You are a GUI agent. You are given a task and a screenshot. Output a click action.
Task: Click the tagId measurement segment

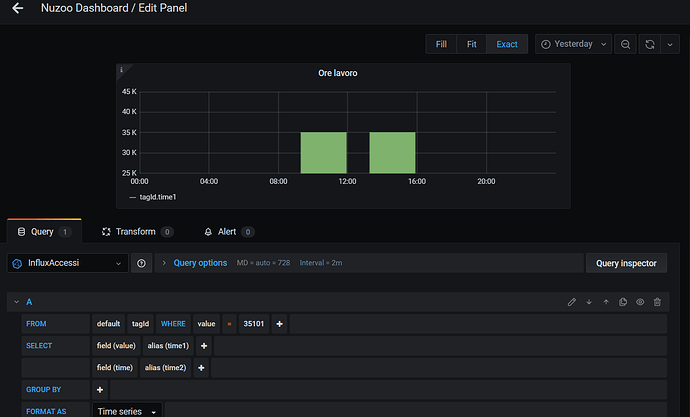pos(140,324)
